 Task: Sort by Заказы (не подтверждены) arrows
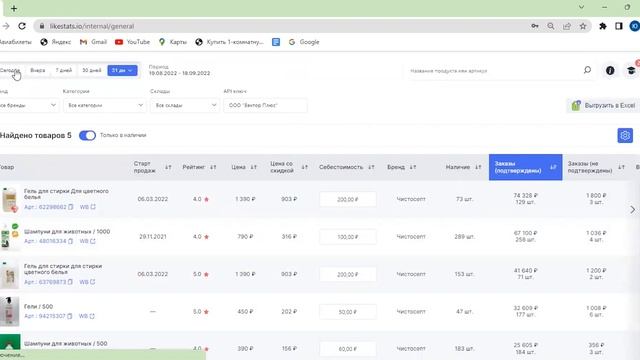(x=621, y=167)
